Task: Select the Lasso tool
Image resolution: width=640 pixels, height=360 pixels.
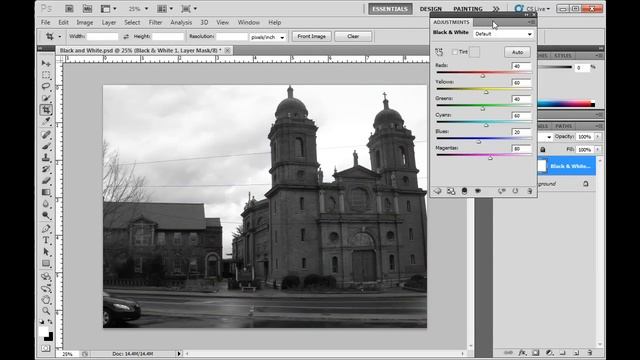Action: 46,87
